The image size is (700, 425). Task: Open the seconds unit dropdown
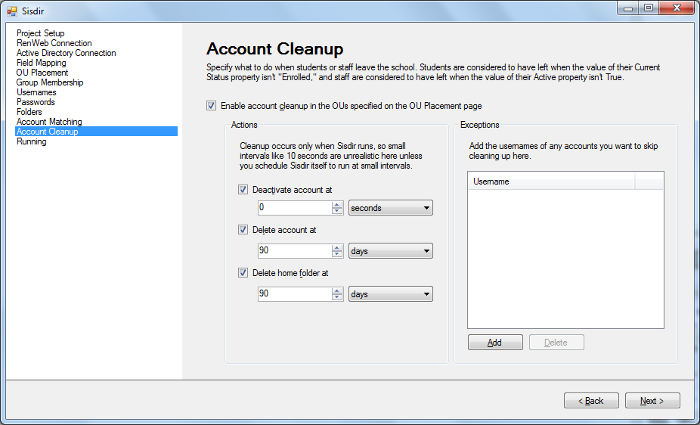coord(390,208)
